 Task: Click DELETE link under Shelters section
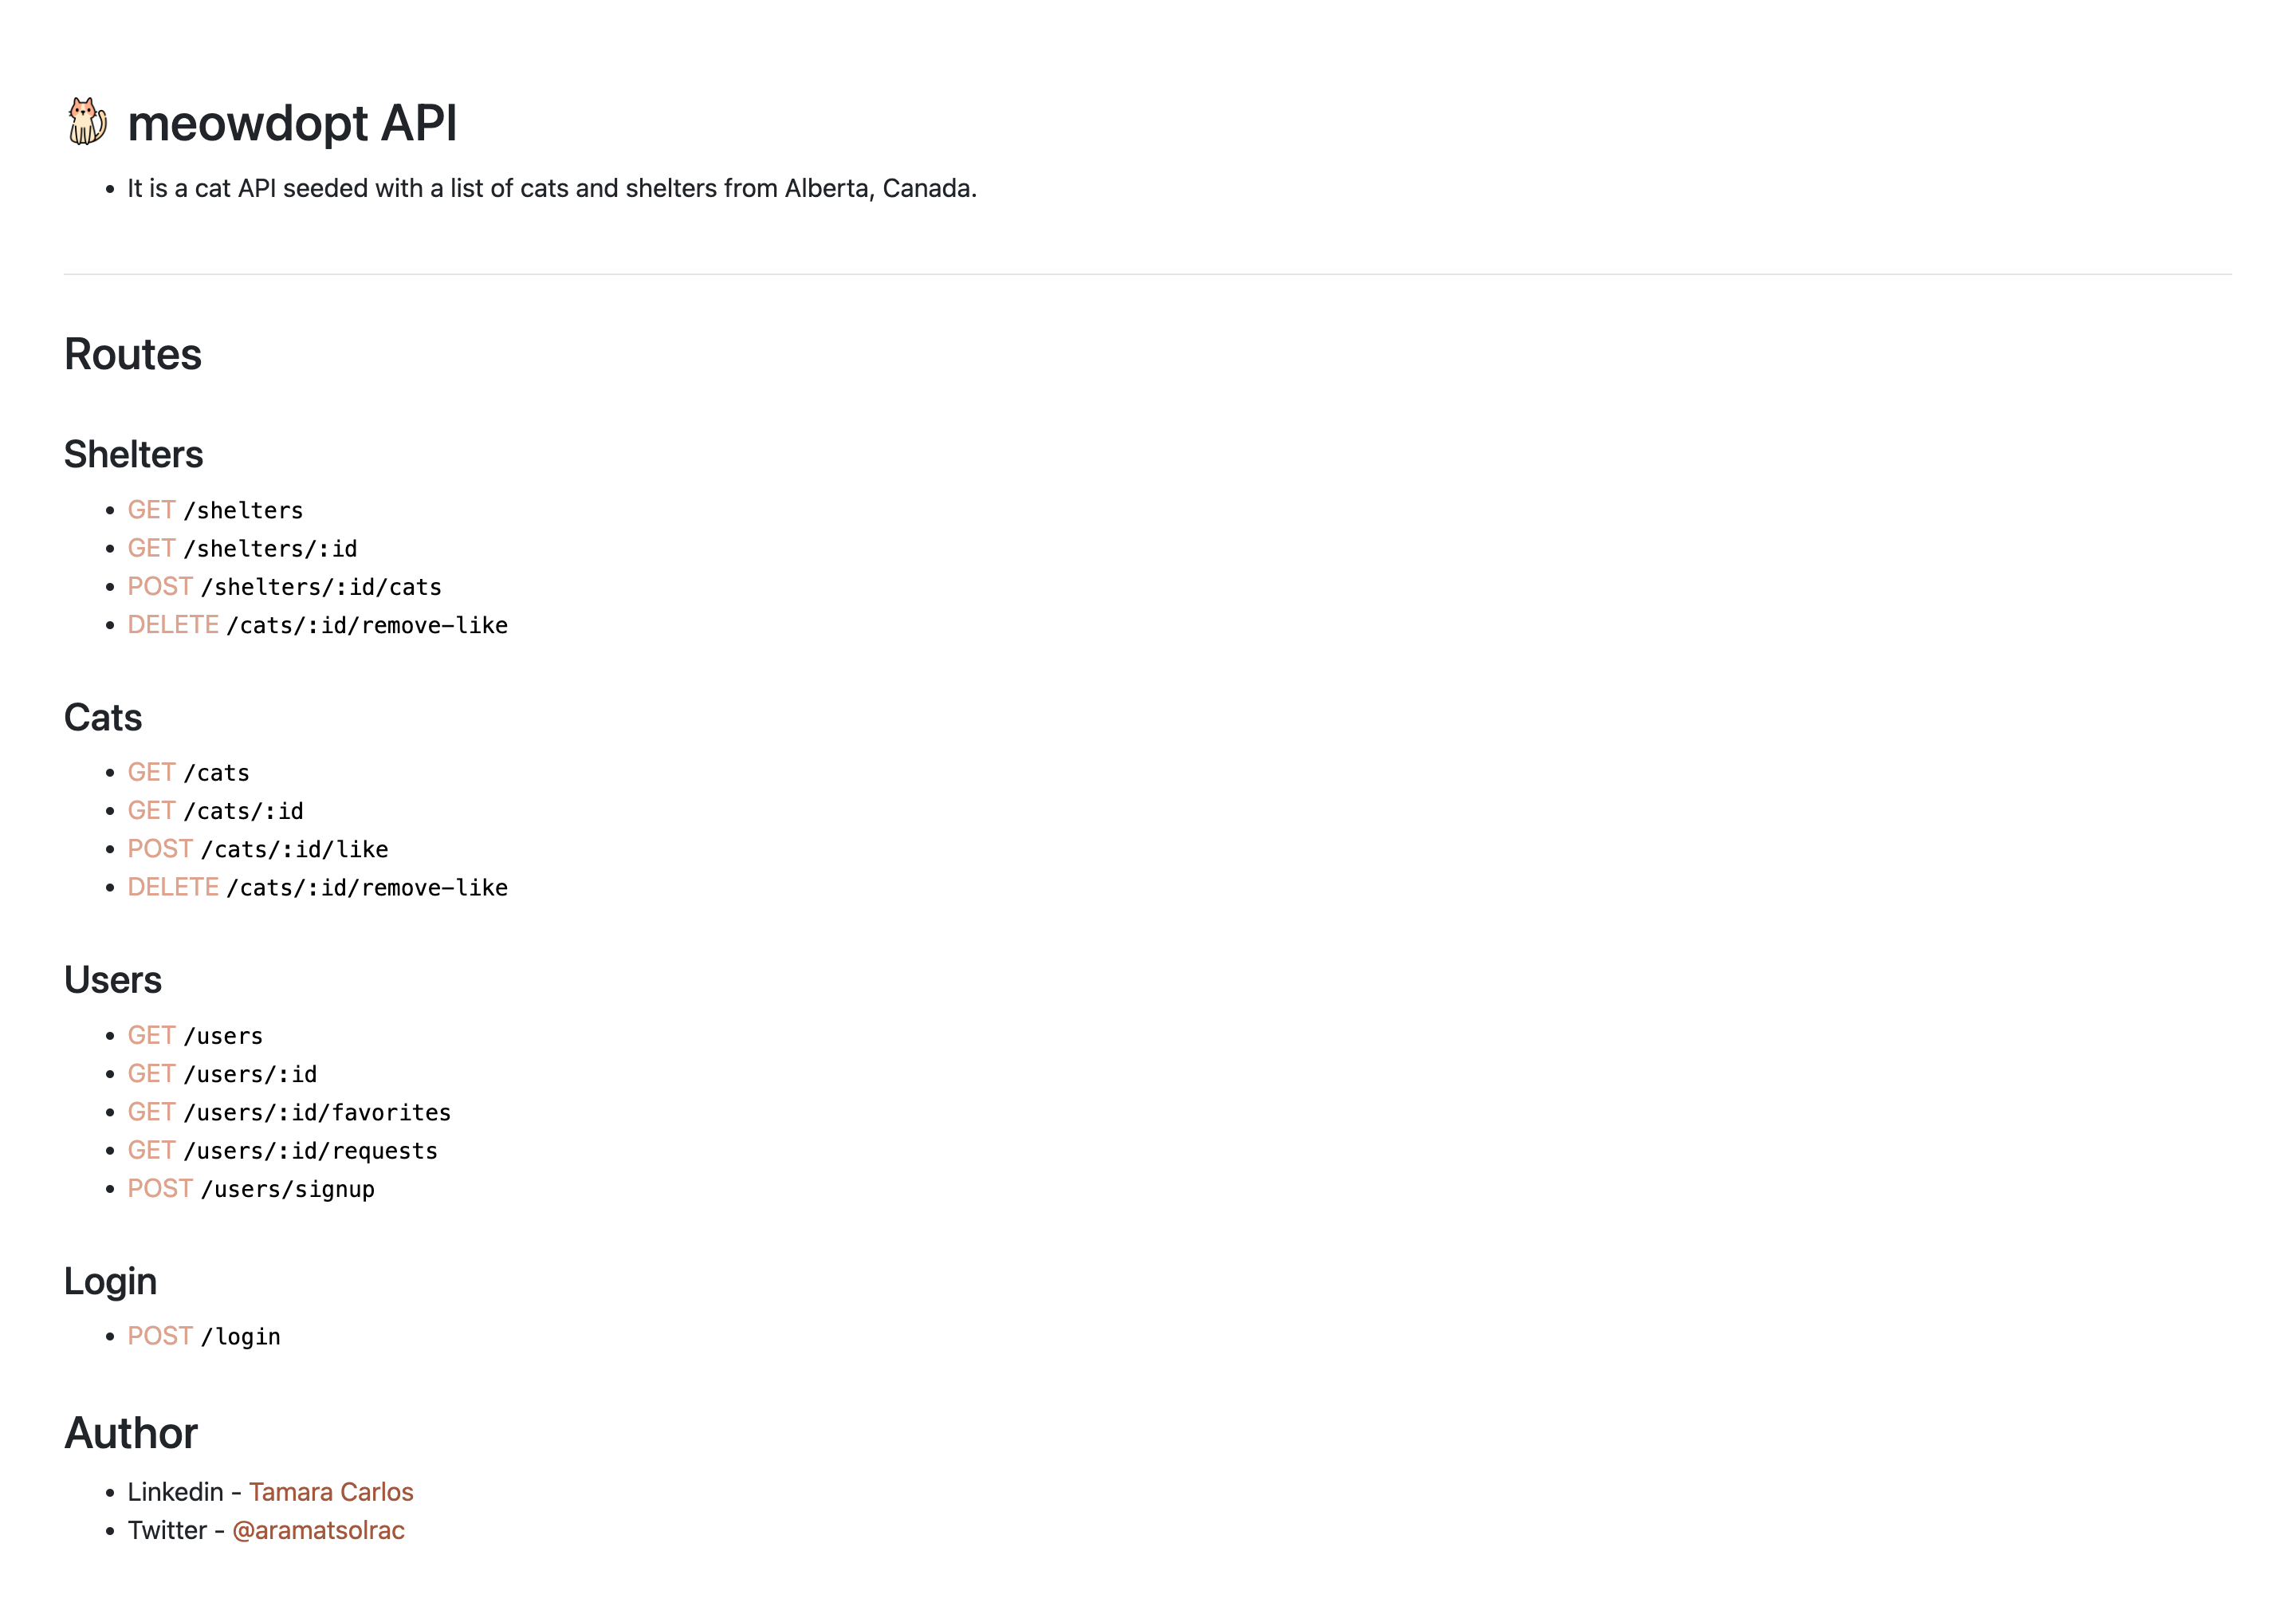173,625
